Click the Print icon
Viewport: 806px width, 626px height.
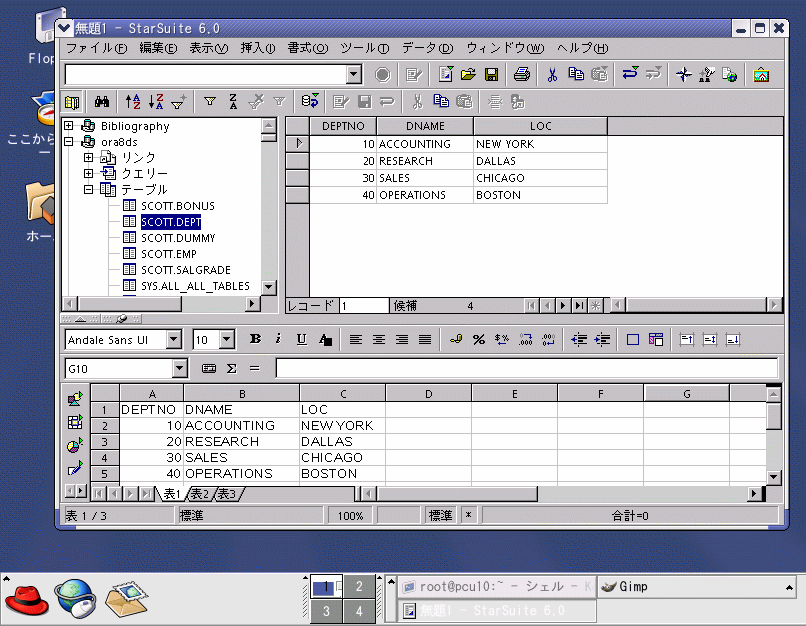(x=522, y=75)
